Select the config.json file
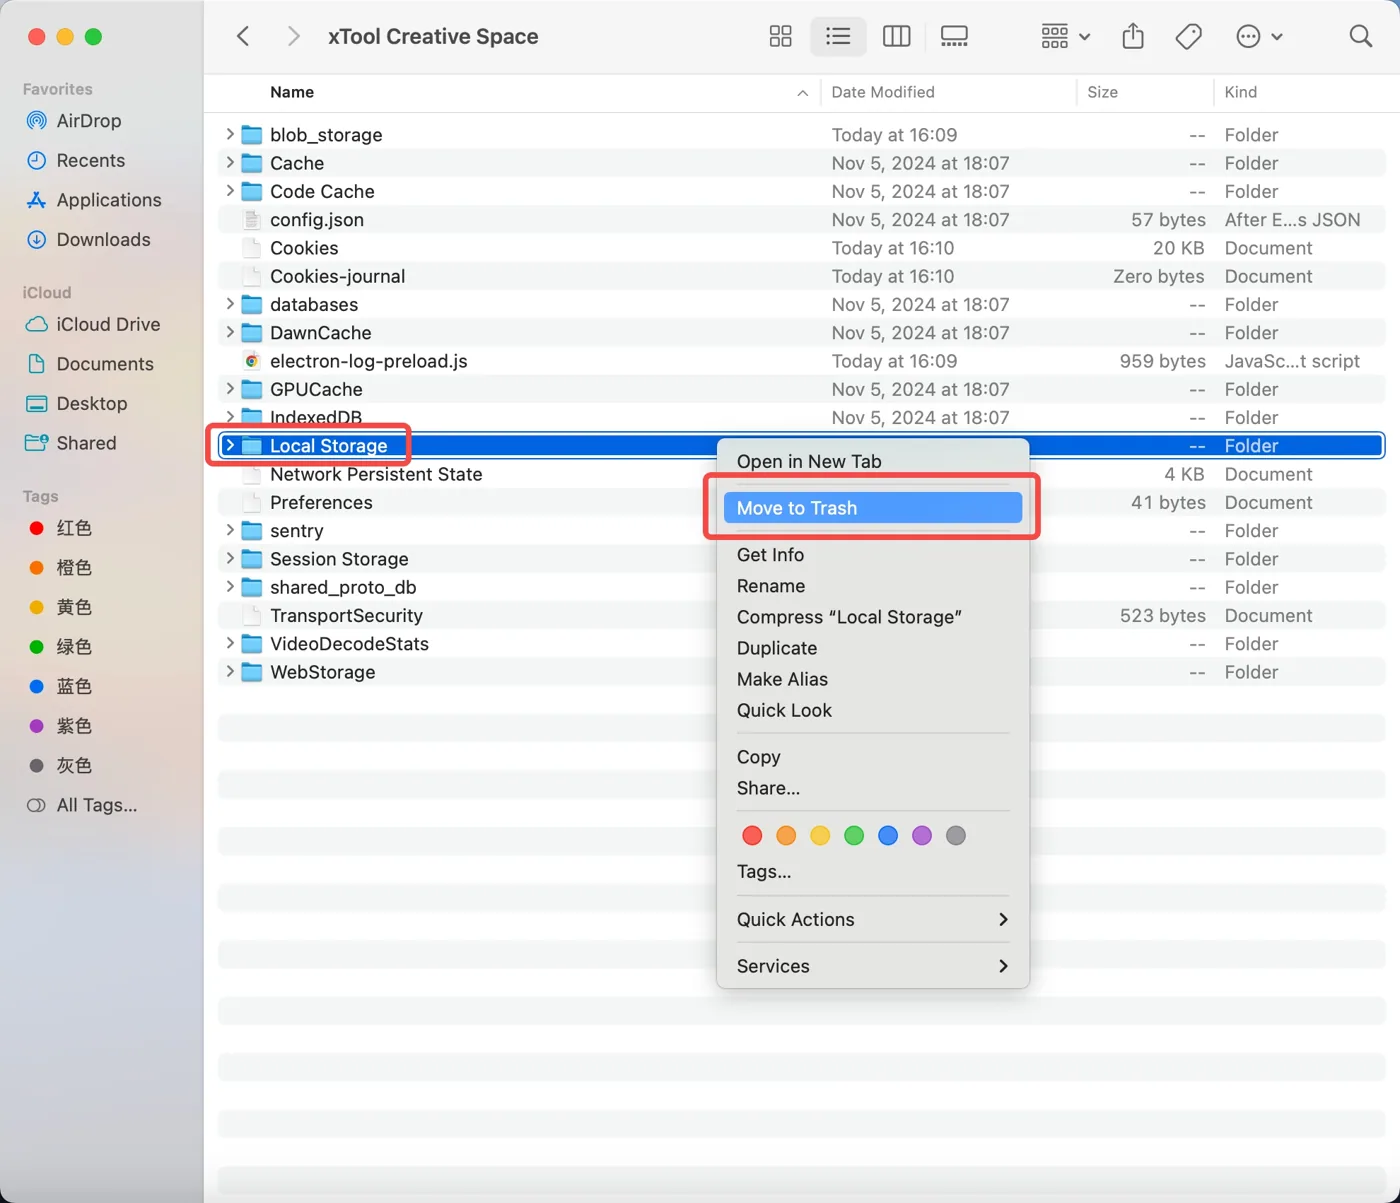This screenshot has width=1400, height=1203. (801, 219)
